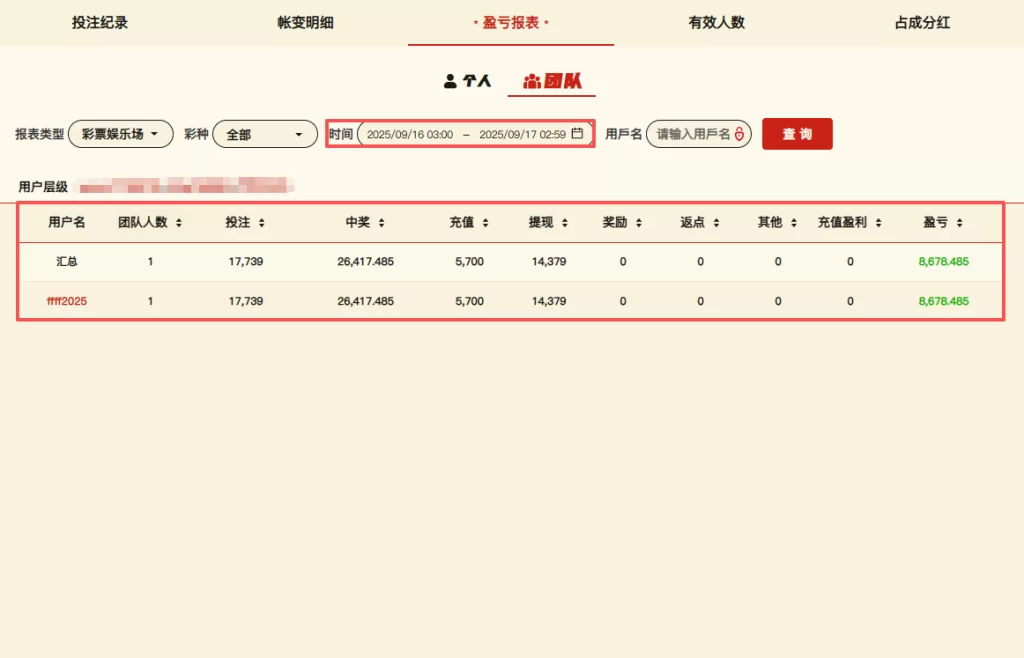Sort by 中奖 column arrows
This screenshot has height=658, width=1024.
pyautogui.click(x=381, y=223)
